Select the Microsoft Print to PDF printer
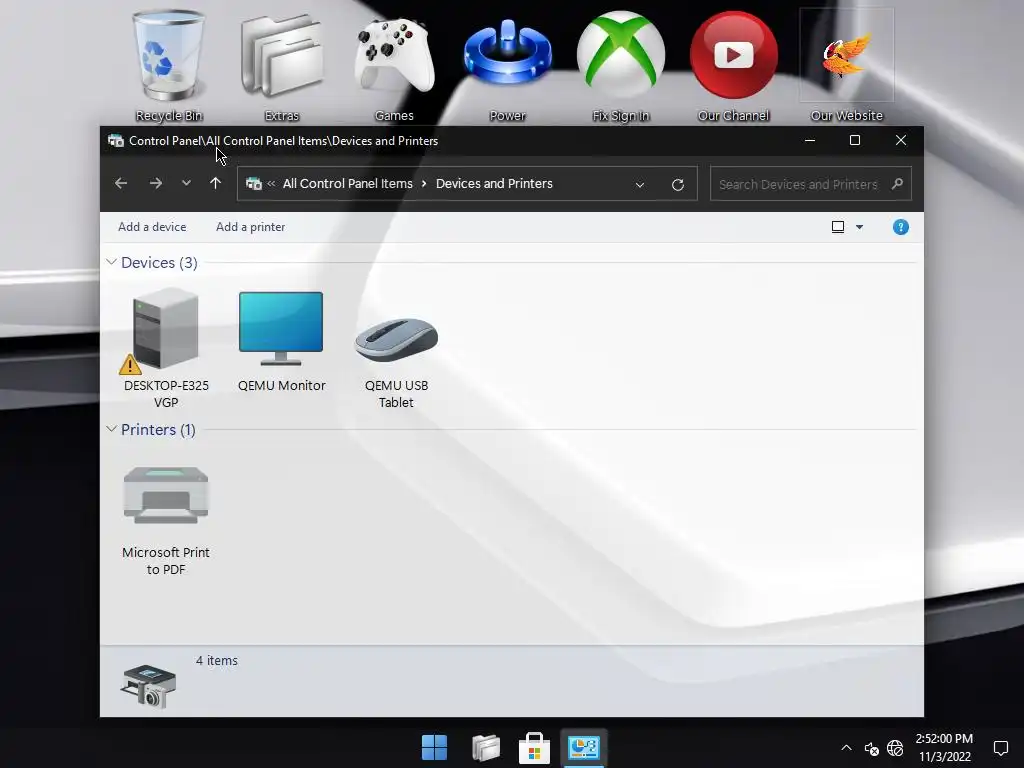 point(166,519)
